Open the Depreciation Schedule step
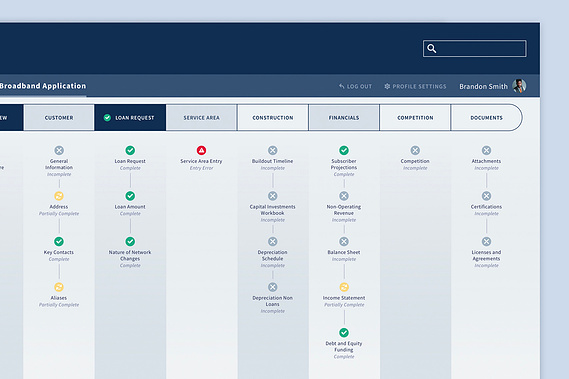Viewport: 569px width, 379px height. click(273, 256)
